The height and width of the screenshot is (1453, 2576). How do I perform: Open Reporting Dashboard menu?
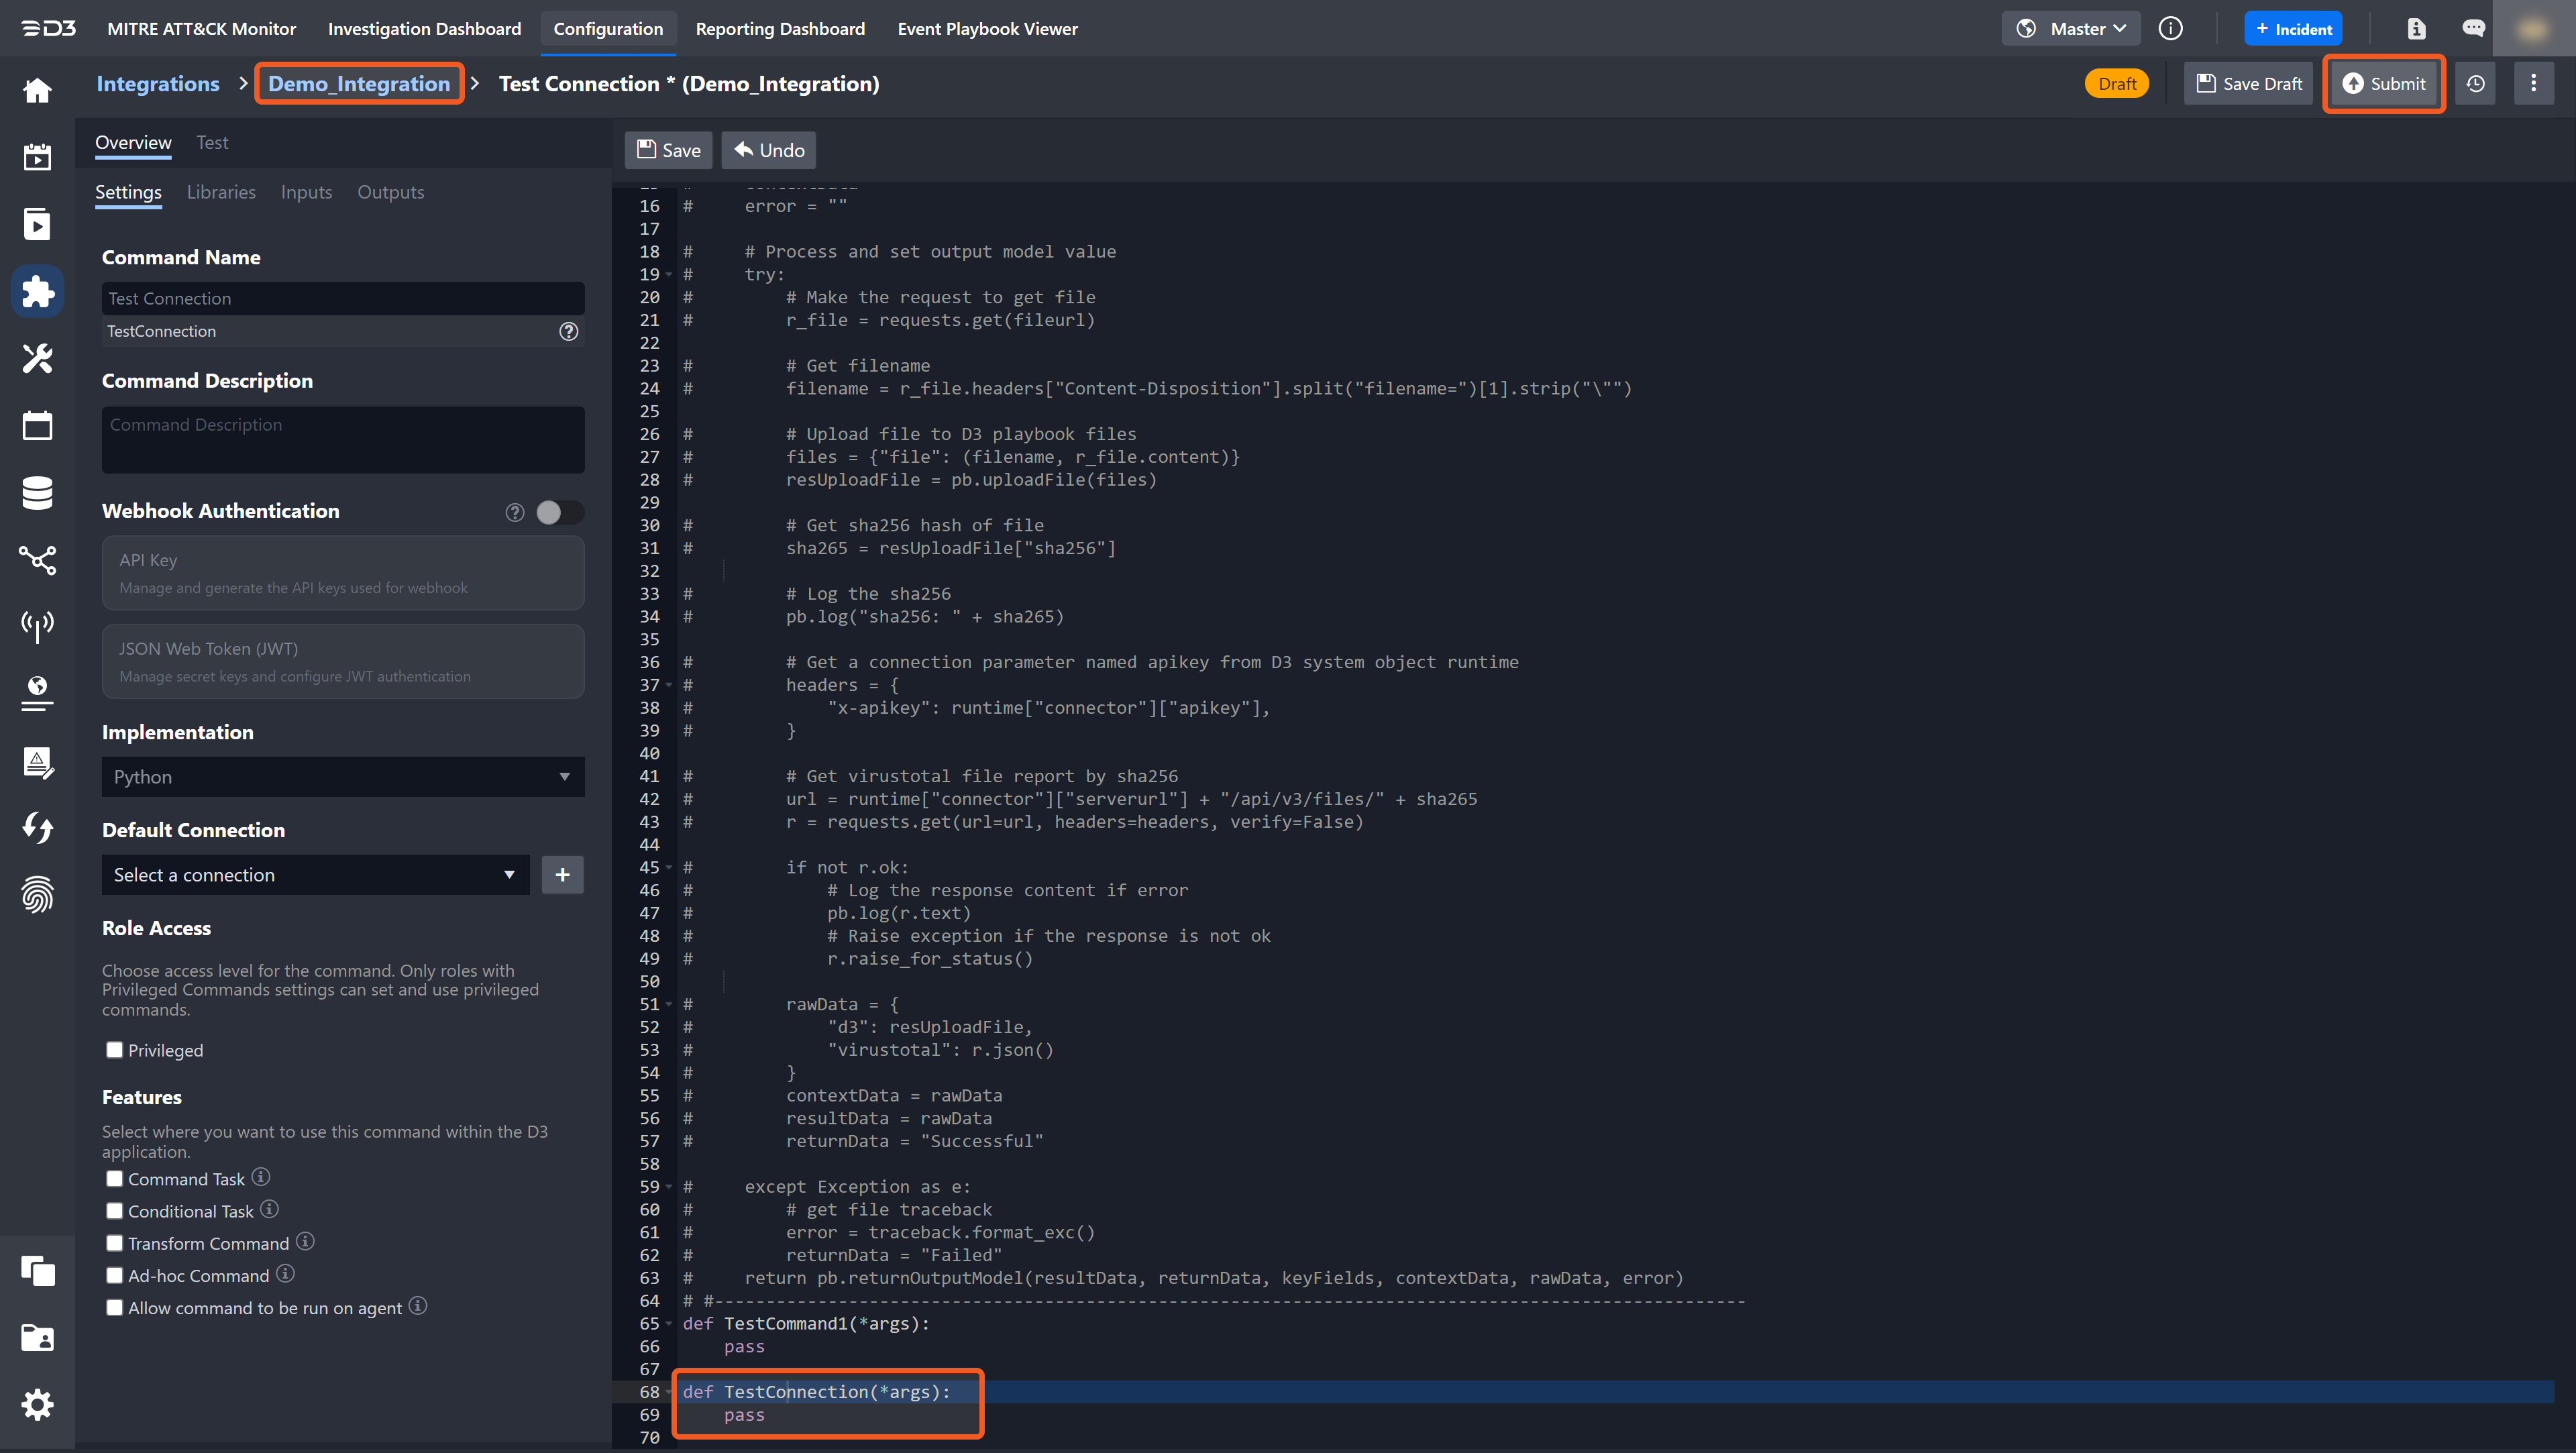[780, 29]
